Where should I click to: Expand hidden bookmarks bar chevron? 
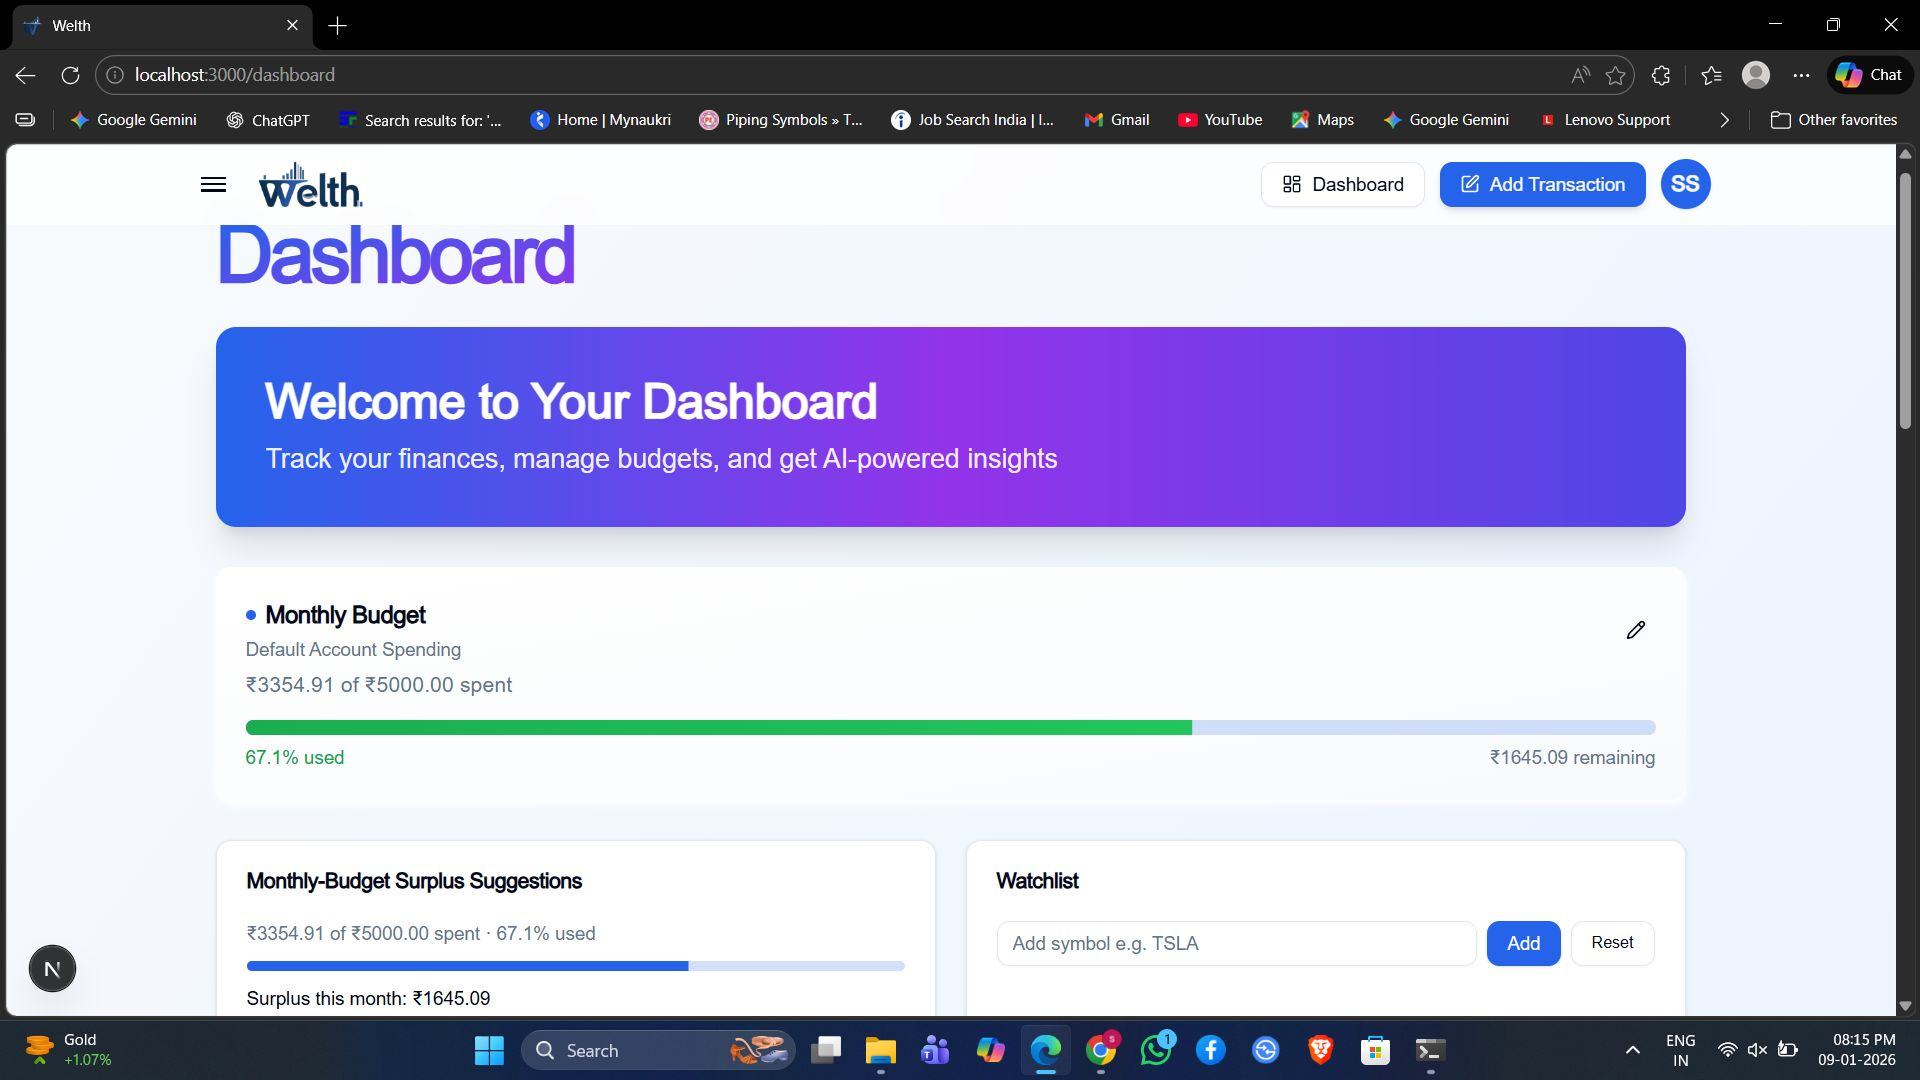(1724, 120)
